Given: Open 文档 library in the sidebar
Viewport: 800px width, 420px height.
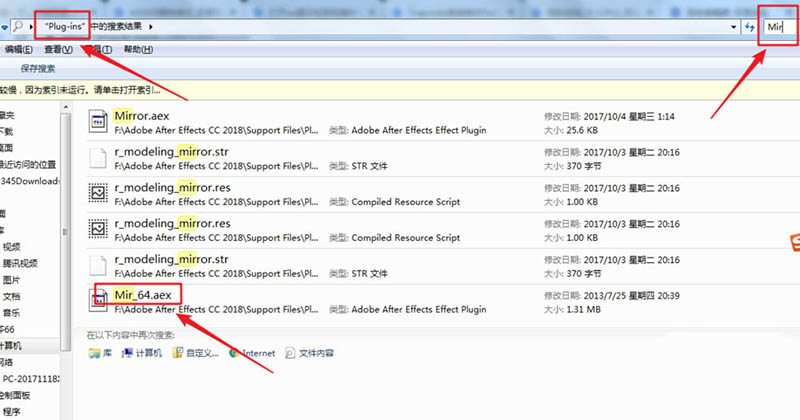Looking at the screenshot, I should point(12,297).
